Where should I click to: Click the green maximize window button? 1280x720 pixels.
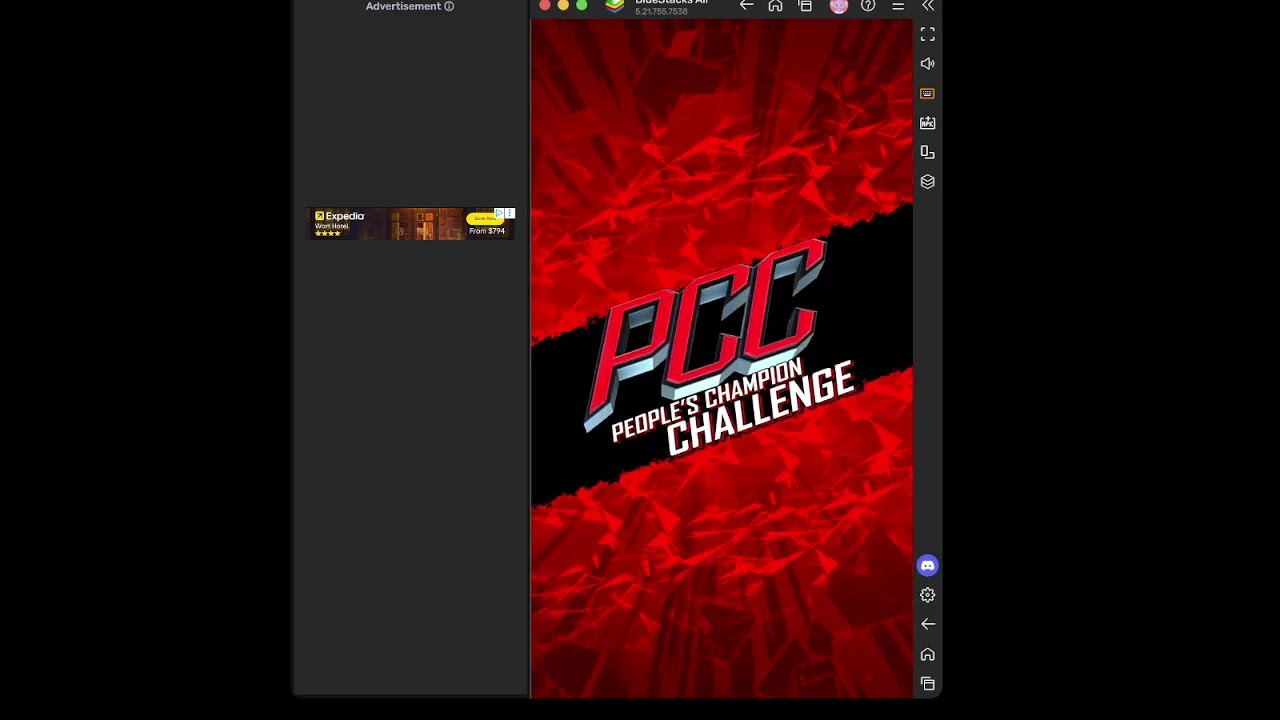[581, 5]
